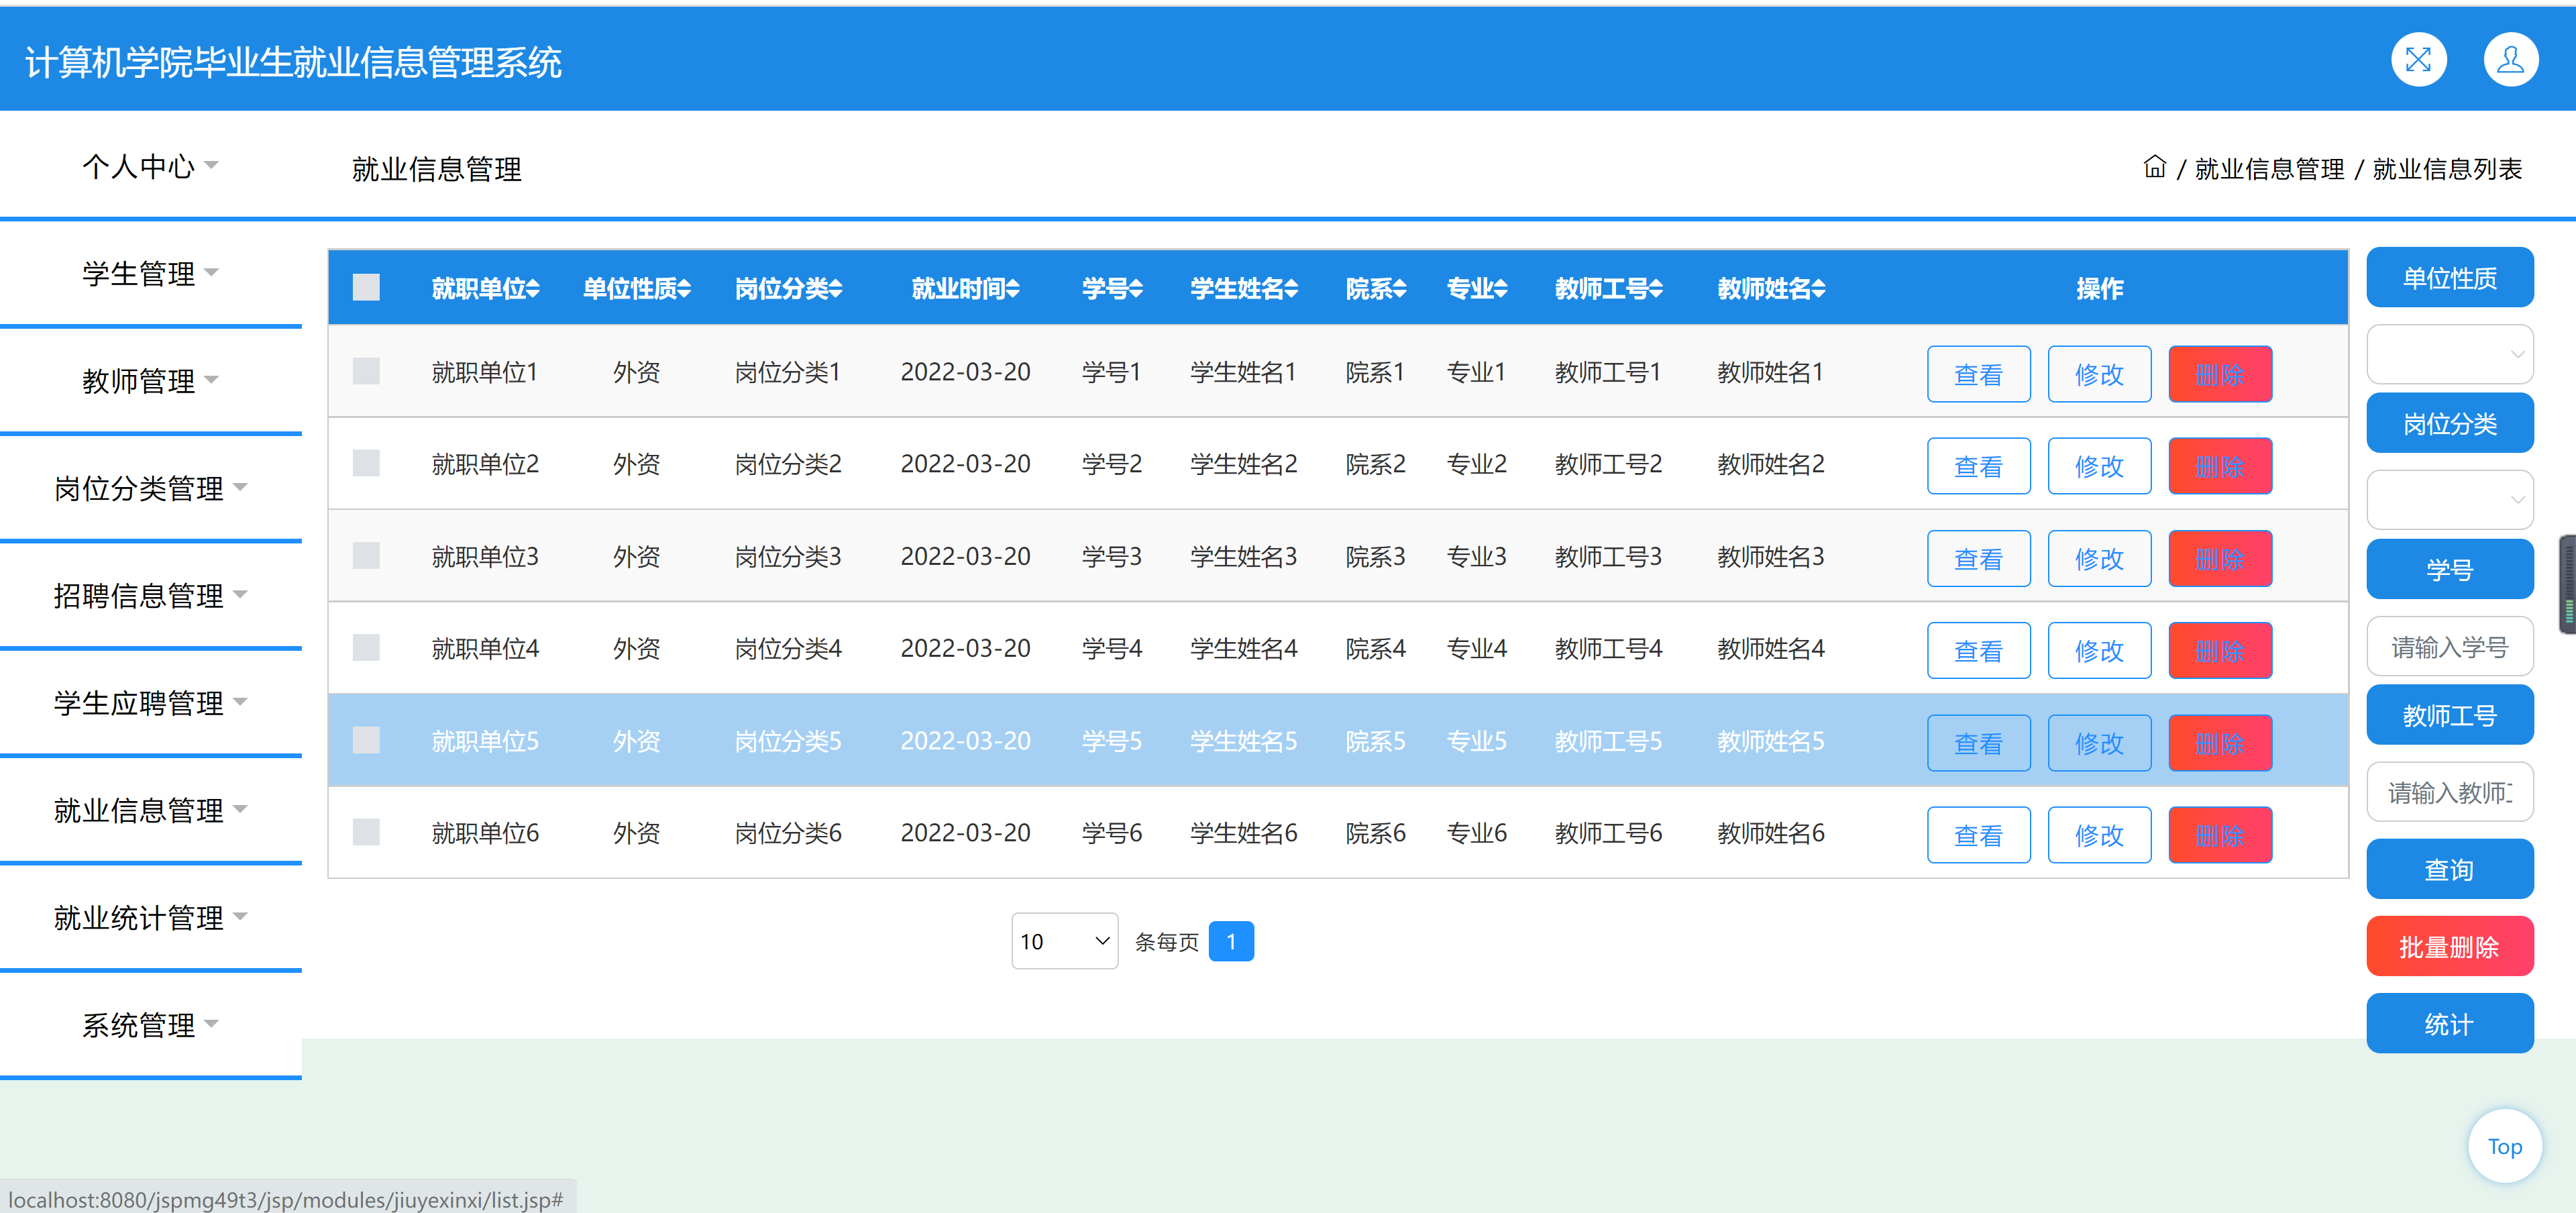
Task: Open the 岗位分类 filter dropdown
Action: [2449, 500]
